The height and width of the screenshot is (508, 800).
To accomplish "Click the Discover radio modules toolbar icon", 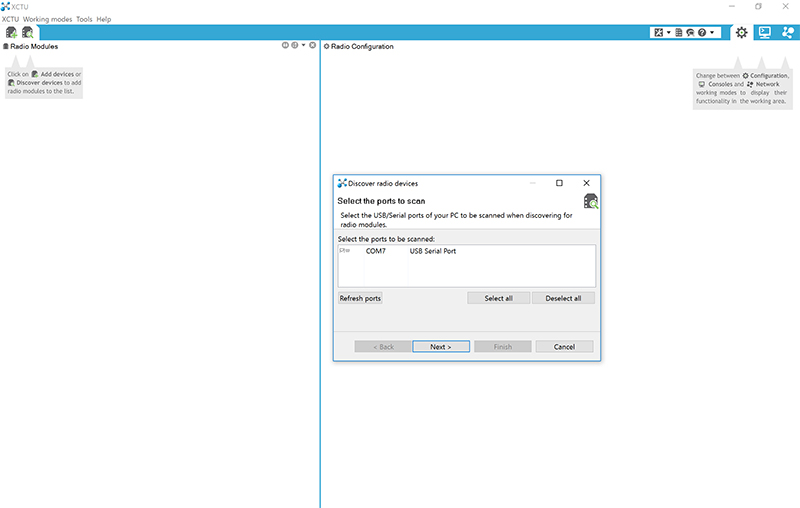I will click(x=28, y=33).
